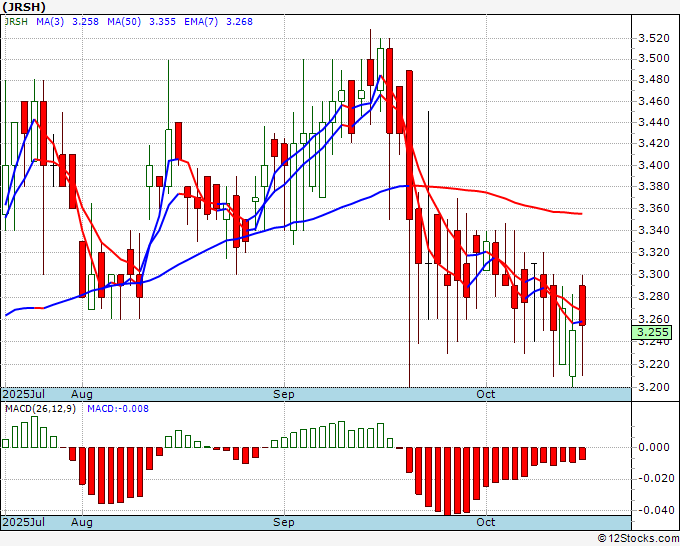
Task: Click 2025Jul on the price chart axis
Action: [x=24, y=394]
